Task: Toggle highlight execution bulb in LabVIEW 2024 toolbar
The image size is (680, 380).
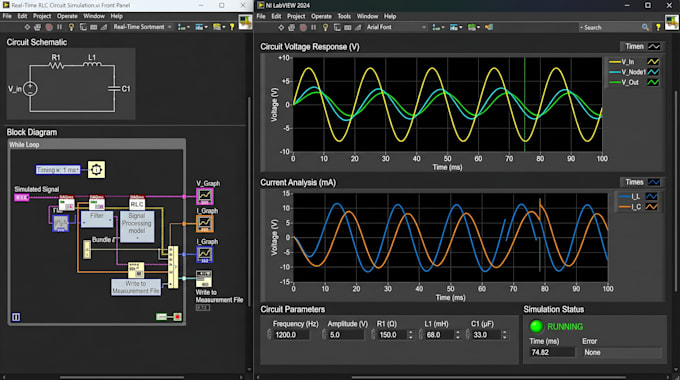Action: pyautogui.click(x=326, y=27)
